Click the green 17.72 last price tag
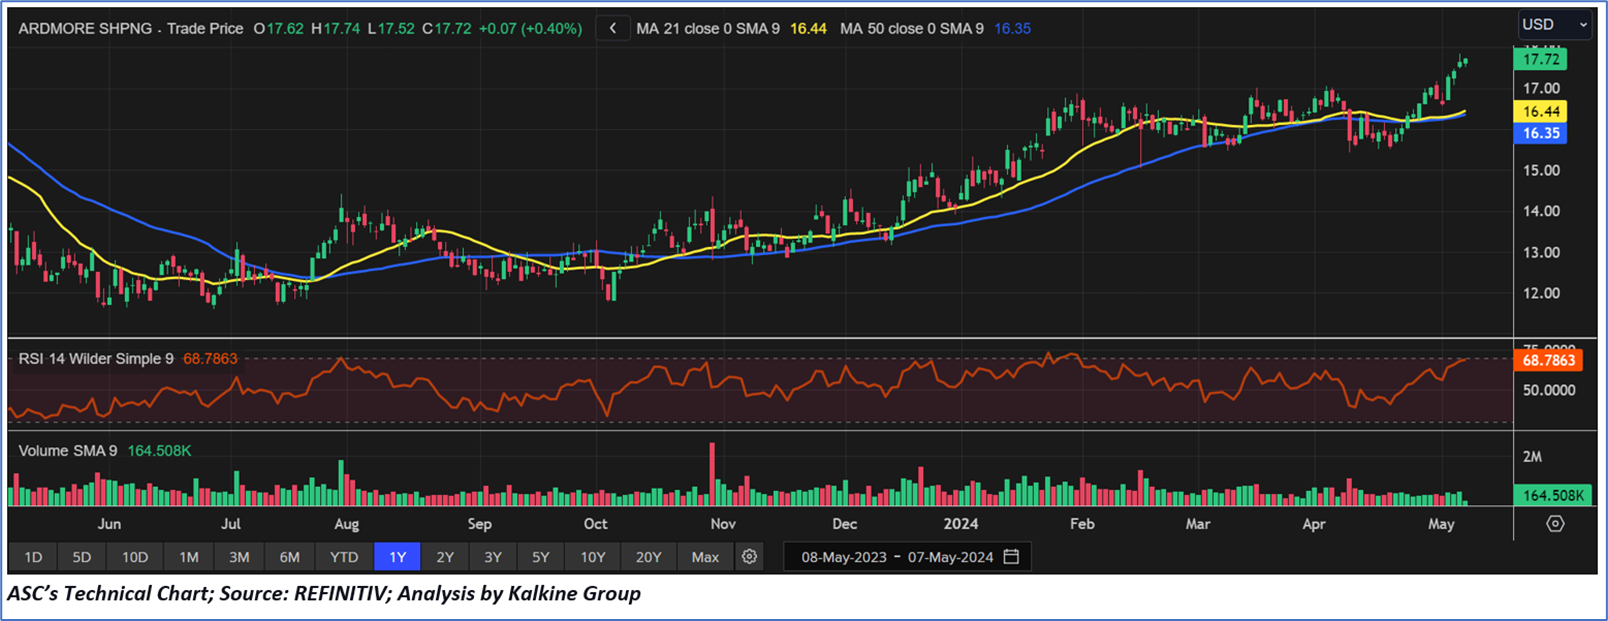 (x=1541, y=60)
